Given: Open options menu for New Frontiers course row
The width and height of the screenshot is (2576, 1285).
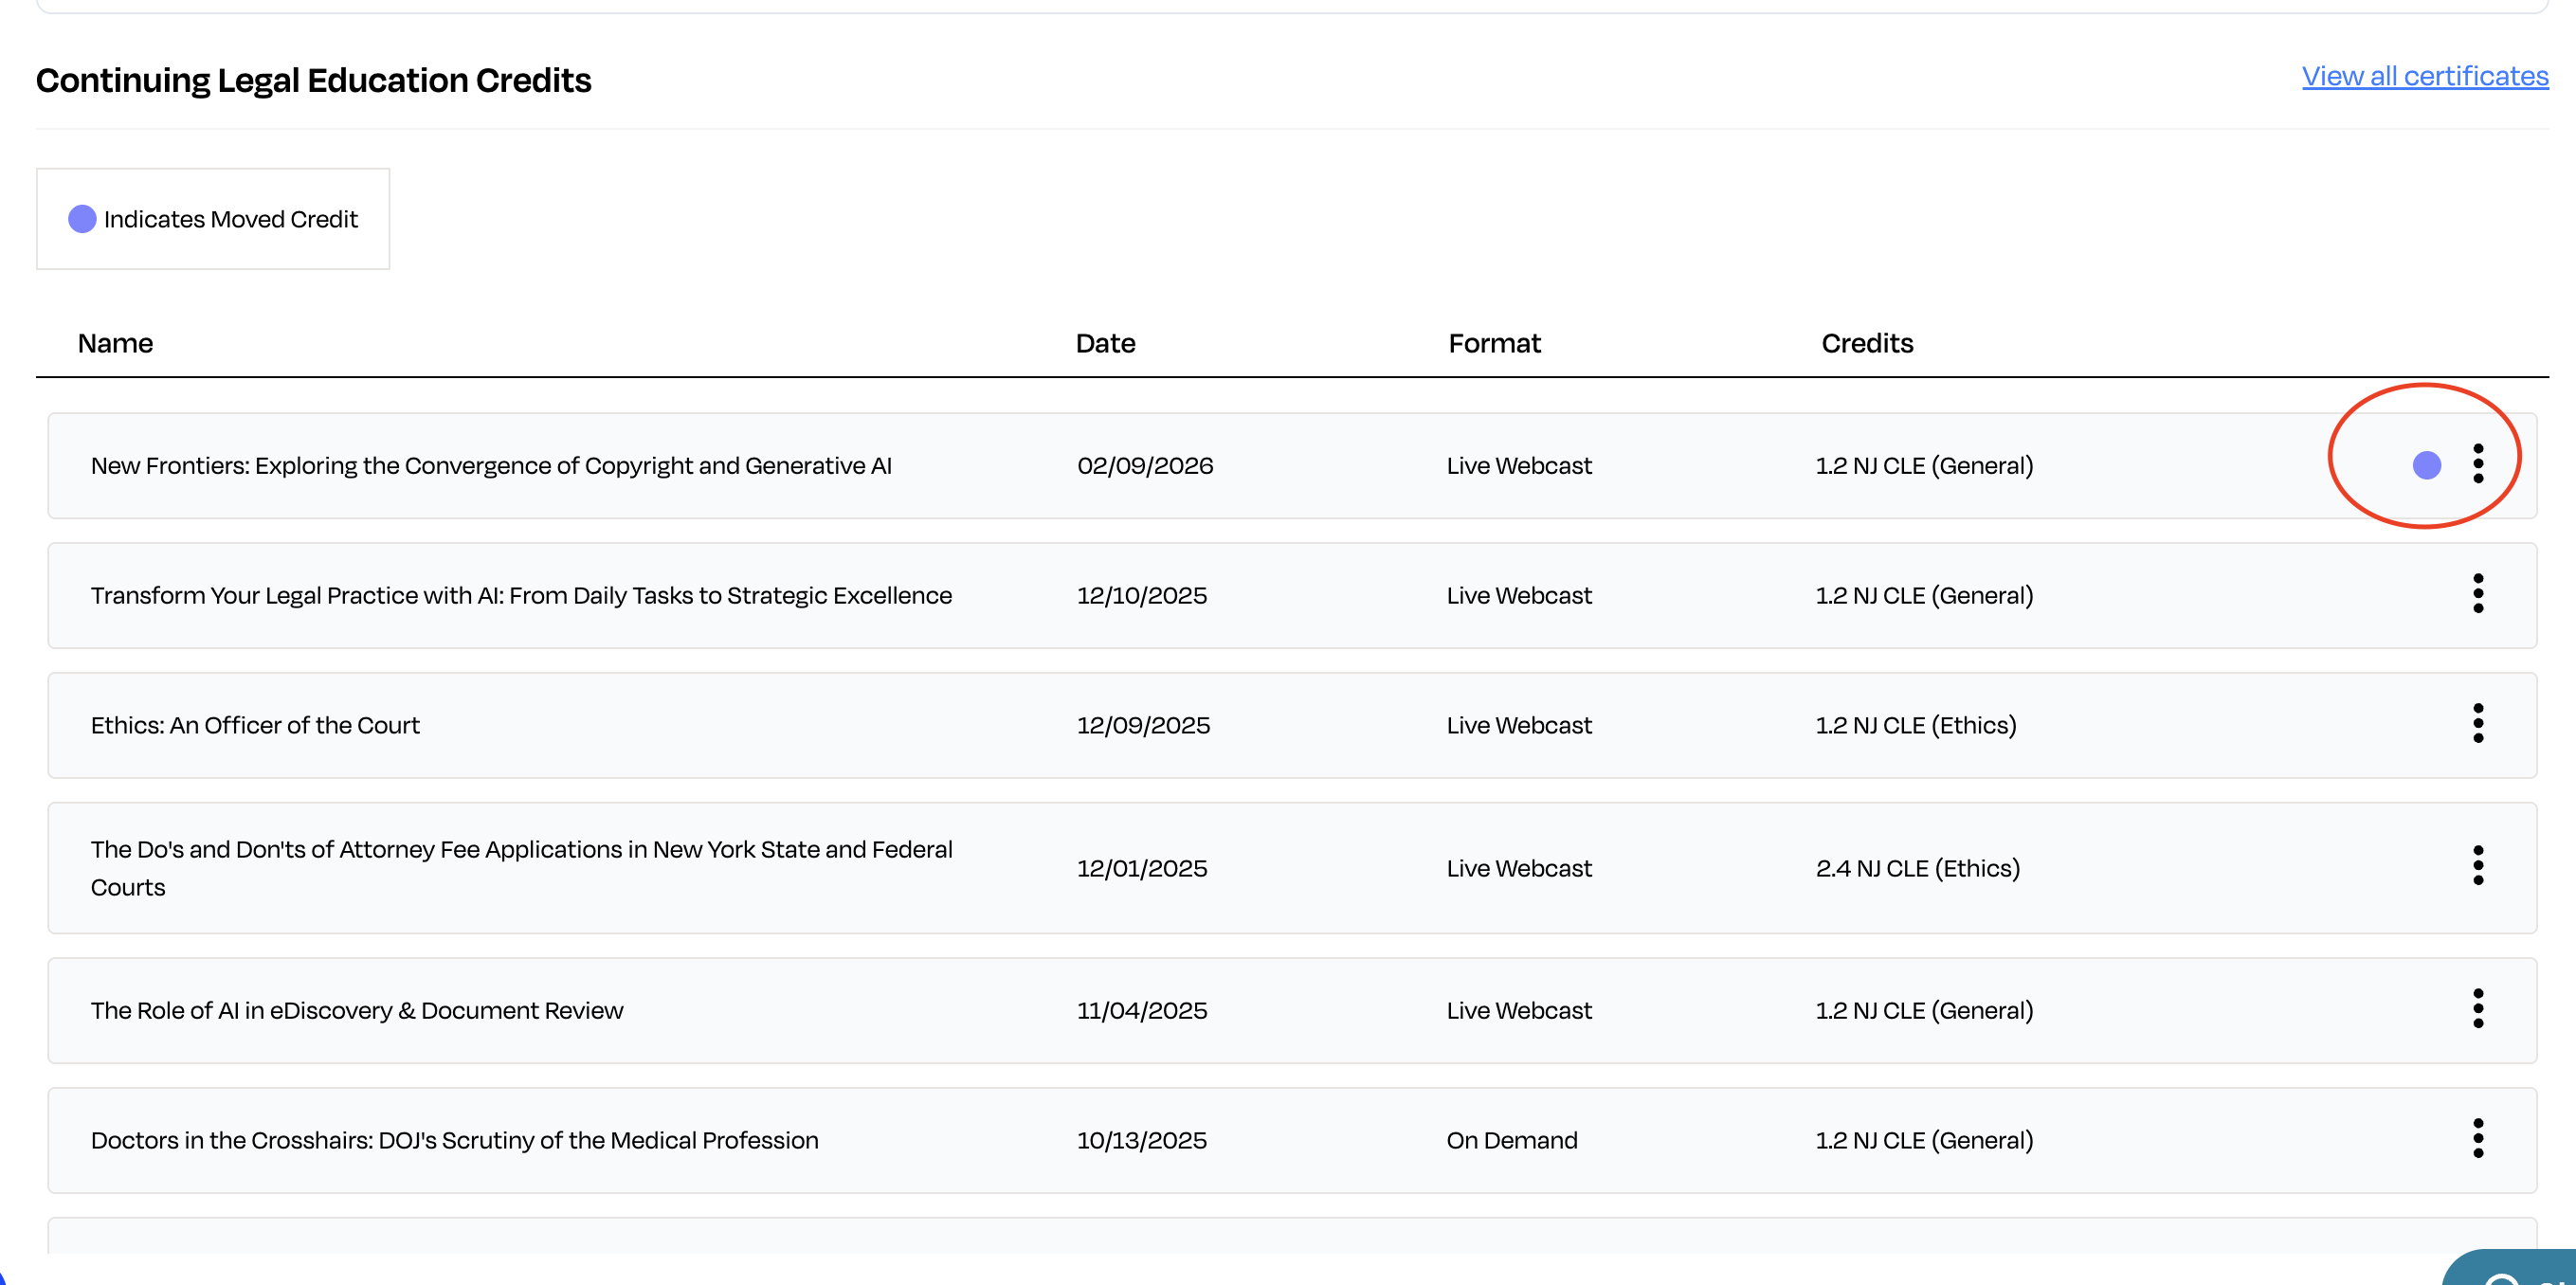Looking at the screenshot, I should tap(2478, 464).
